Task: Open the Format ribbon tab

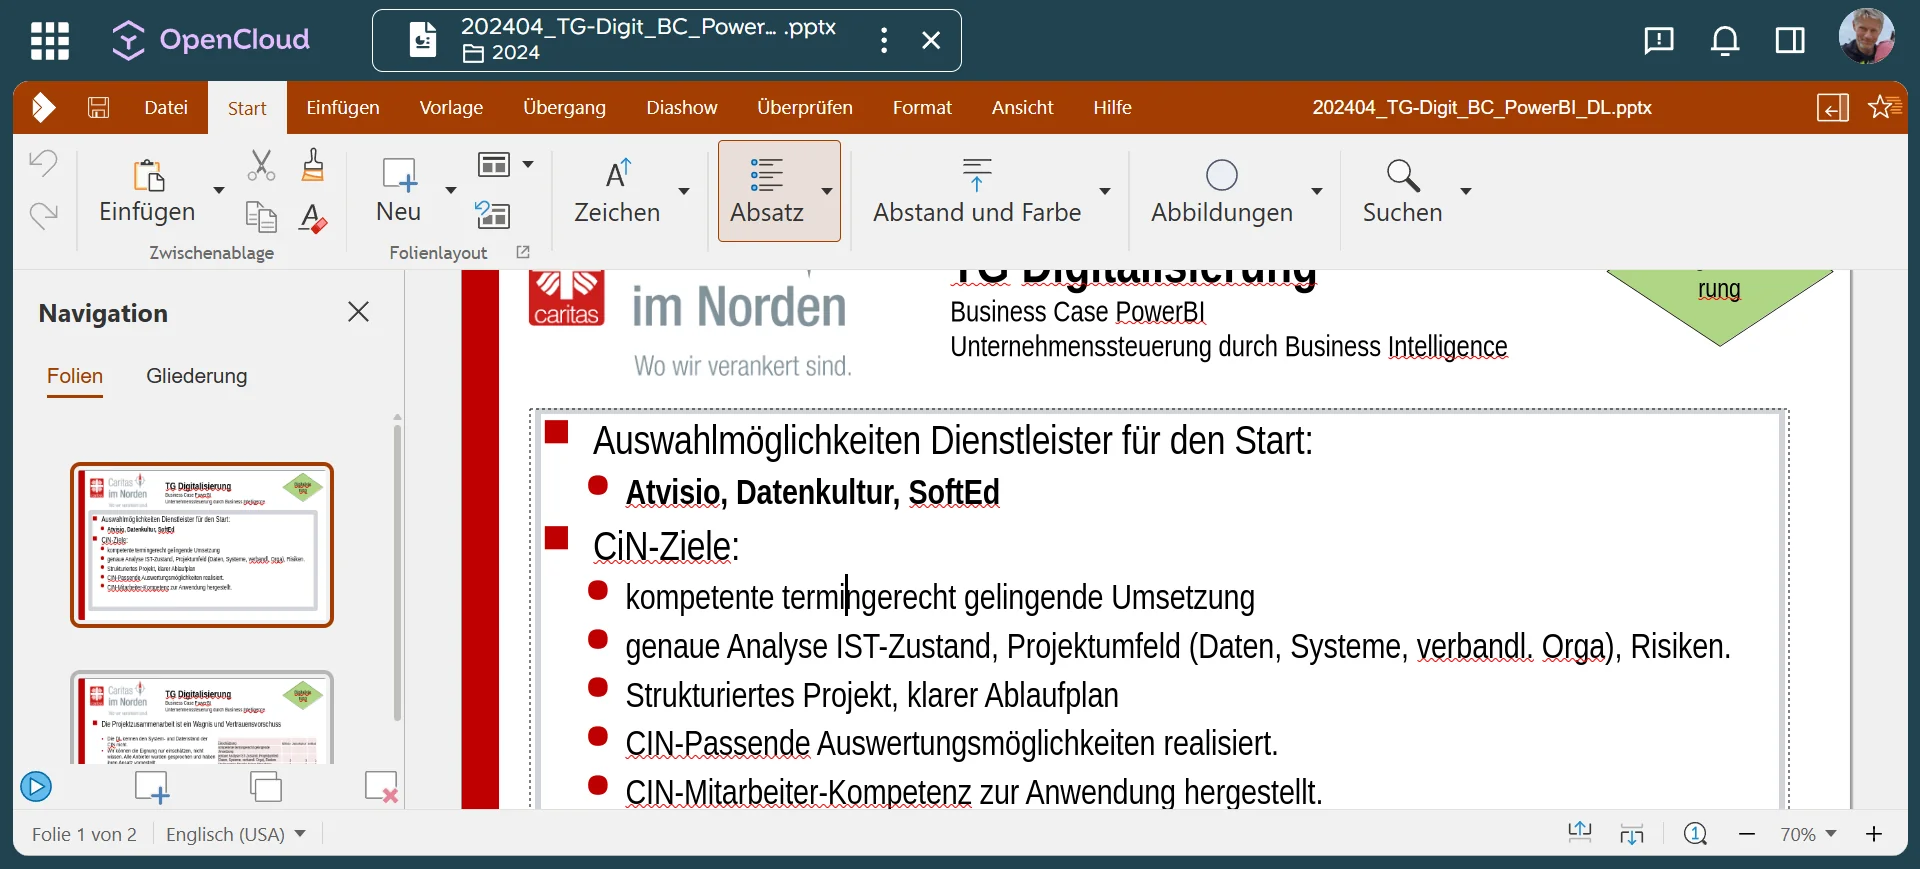Action: [922, 107]
